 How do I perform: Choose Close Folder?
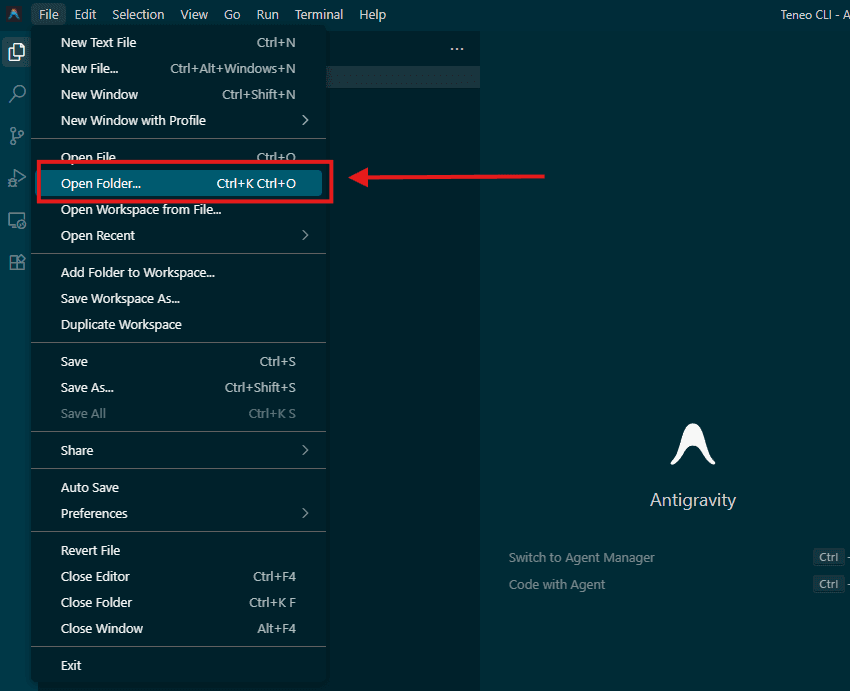(178, 602)
